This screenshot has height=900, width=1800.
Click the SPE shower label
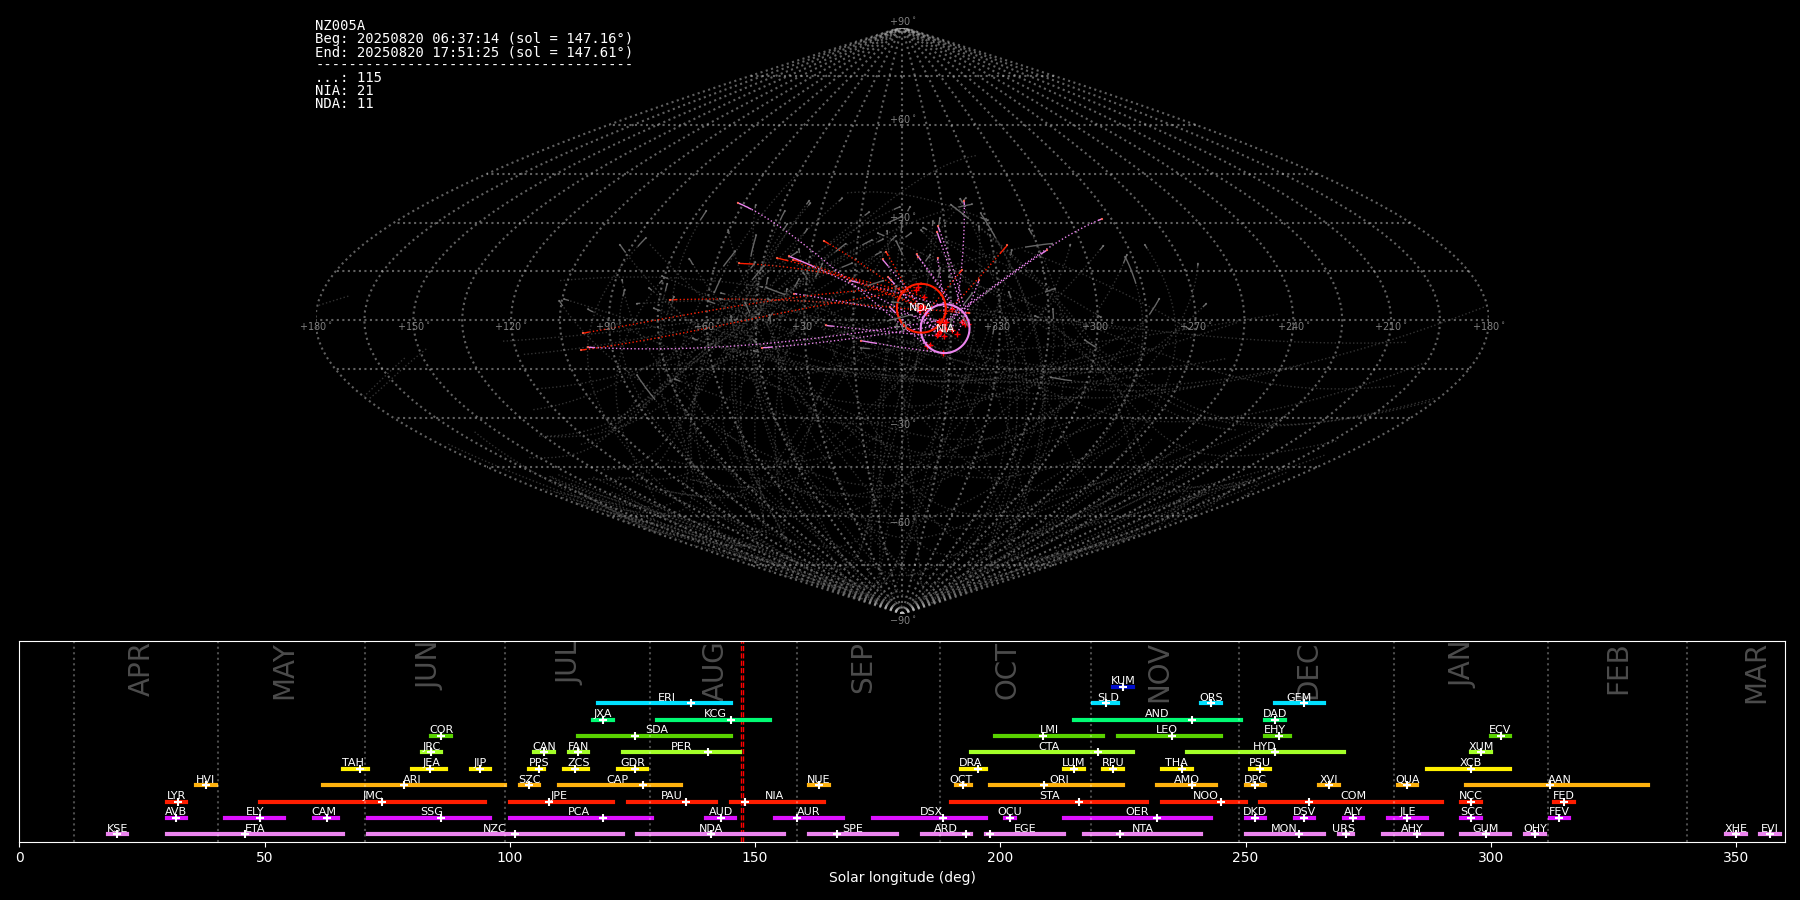tap(853, 829)
